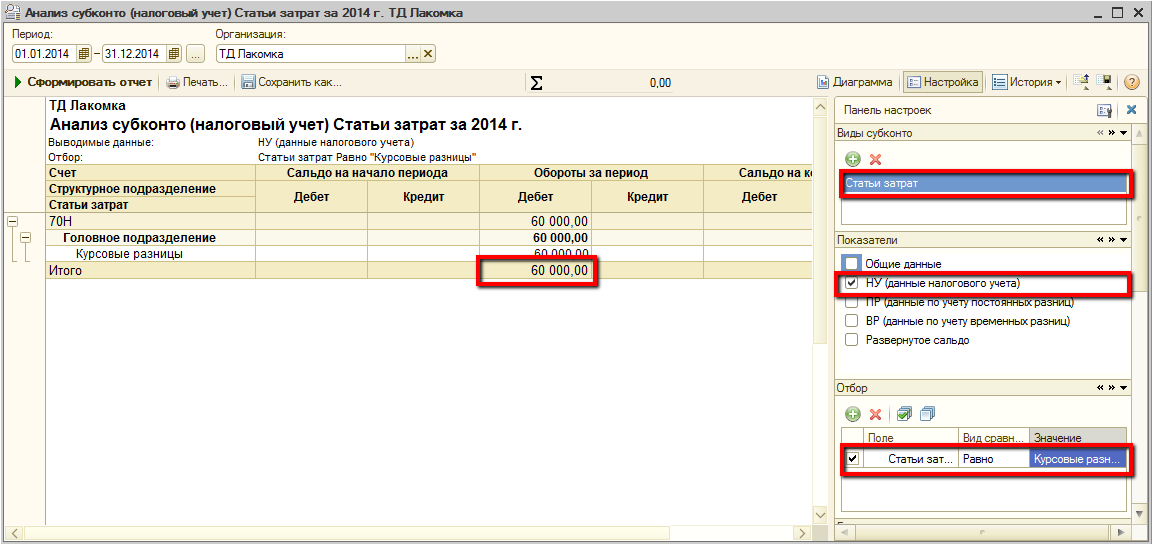This screenshot has height=544, width=1152.
Task: Click the red delete icon under Виды субконто
Action: pyautogui.click(x=875, y=159)
